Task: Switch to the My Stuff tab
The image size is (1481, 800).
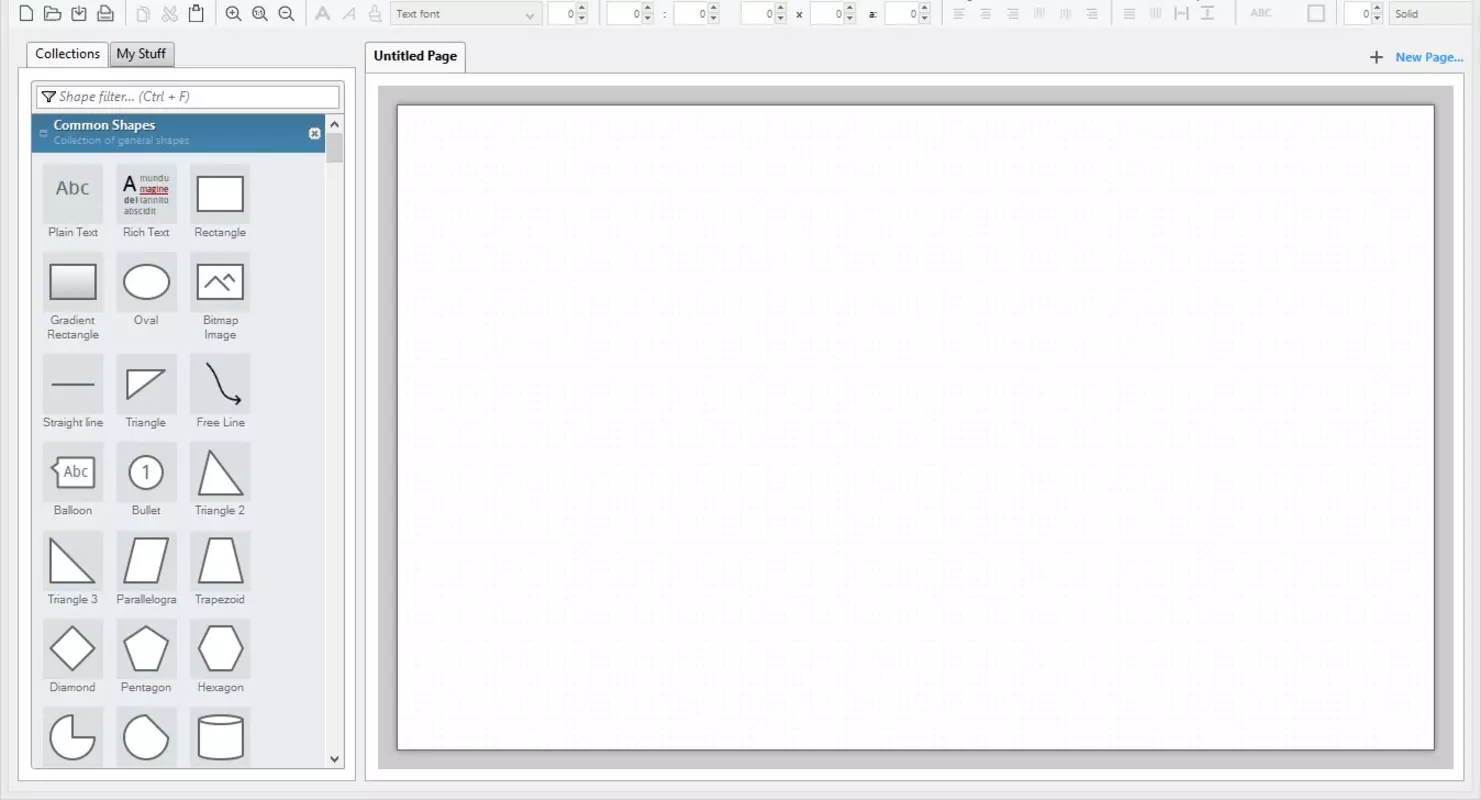Action: (141, 54)
